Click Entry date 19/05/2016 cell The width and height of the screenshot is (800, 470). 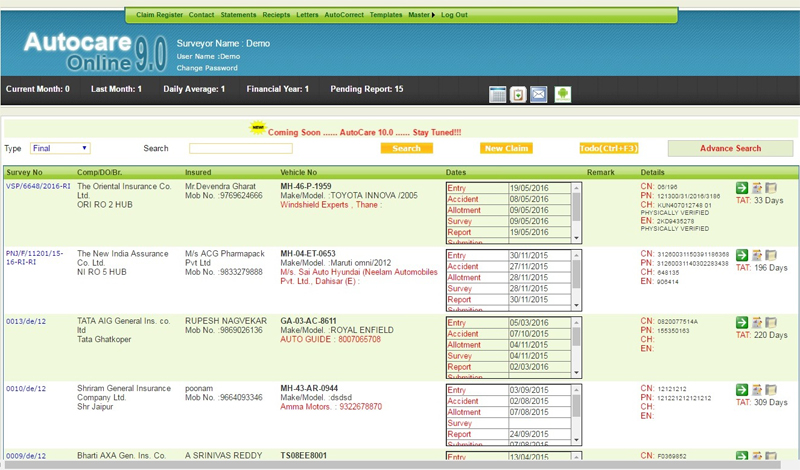pyautogui.click(x=539, y=188)
